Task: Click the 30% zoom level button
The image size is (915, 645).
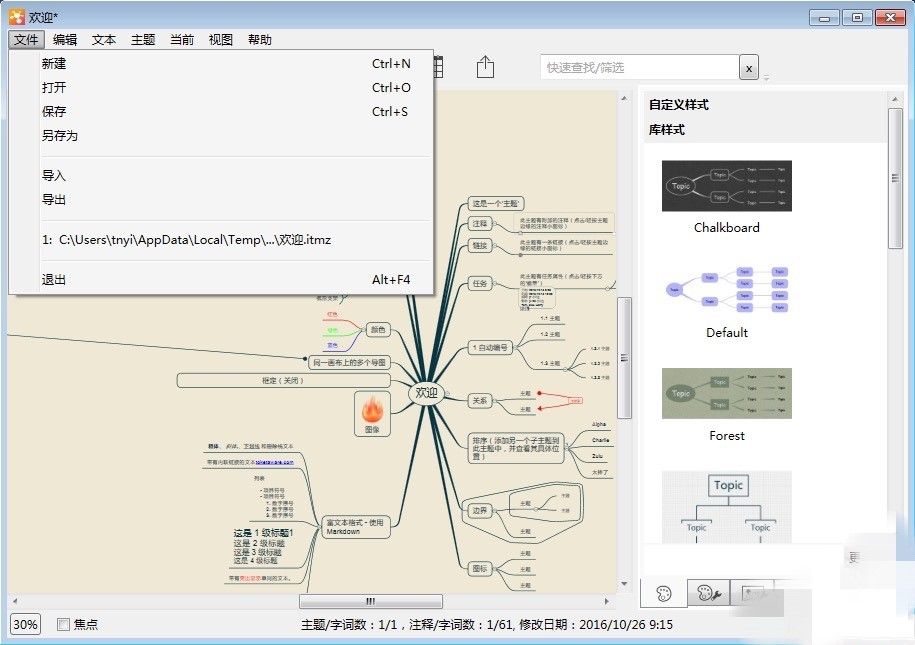Action: 25,624
